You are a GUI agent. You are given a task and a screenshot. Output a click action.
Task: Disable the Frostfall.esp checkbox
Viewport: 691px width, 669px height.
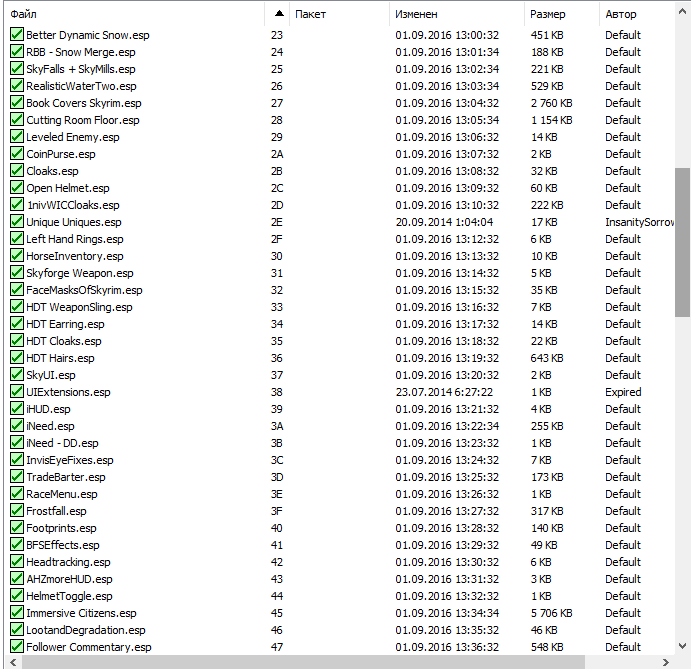[17, 510]
